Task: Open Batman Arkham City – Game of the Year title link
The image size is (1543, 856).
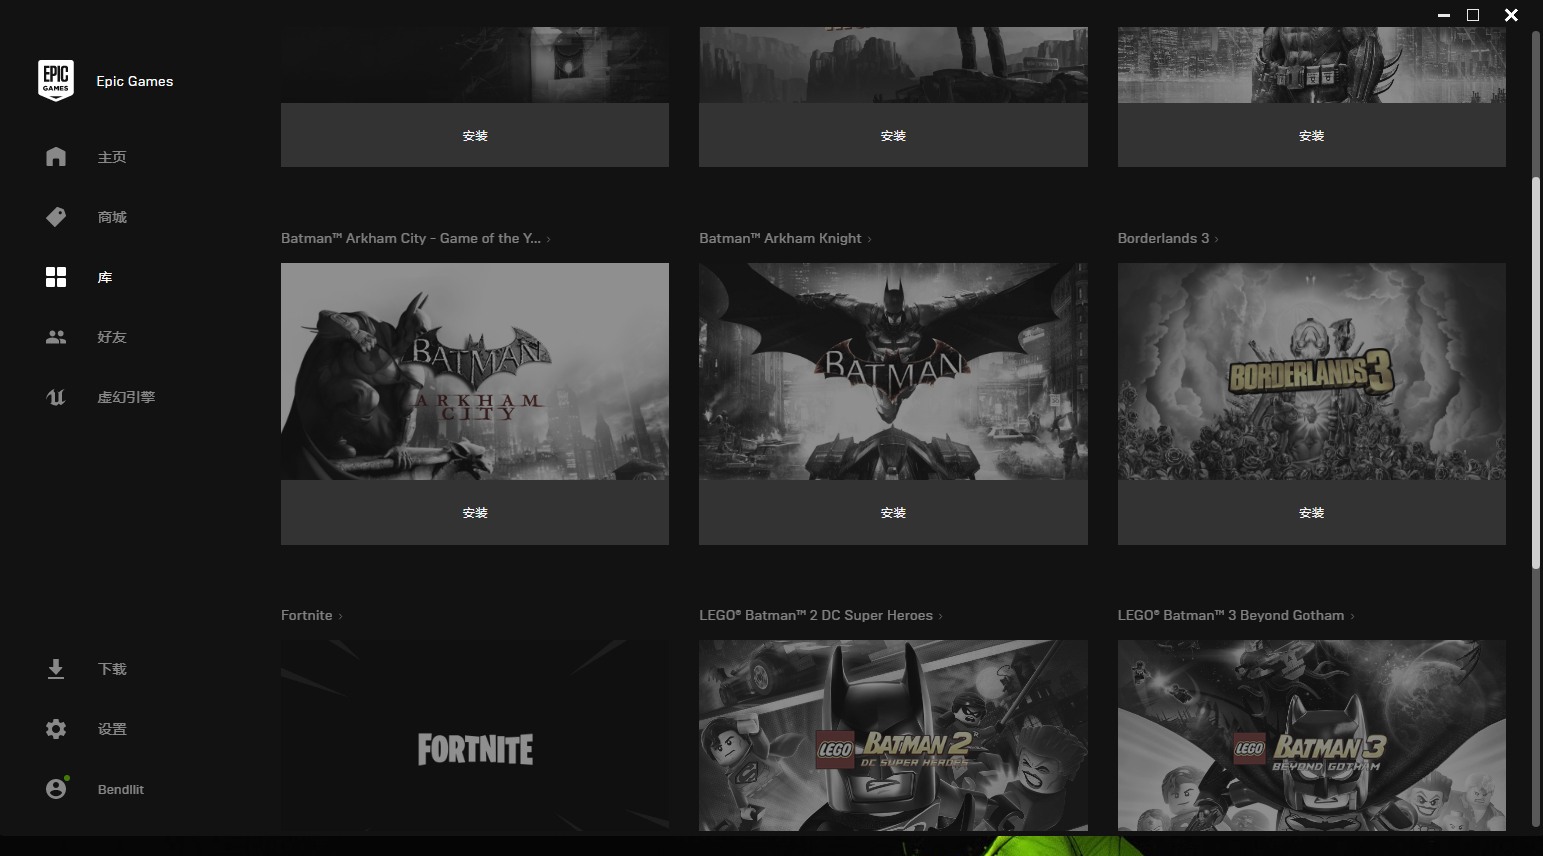Action: coord(415,238)
